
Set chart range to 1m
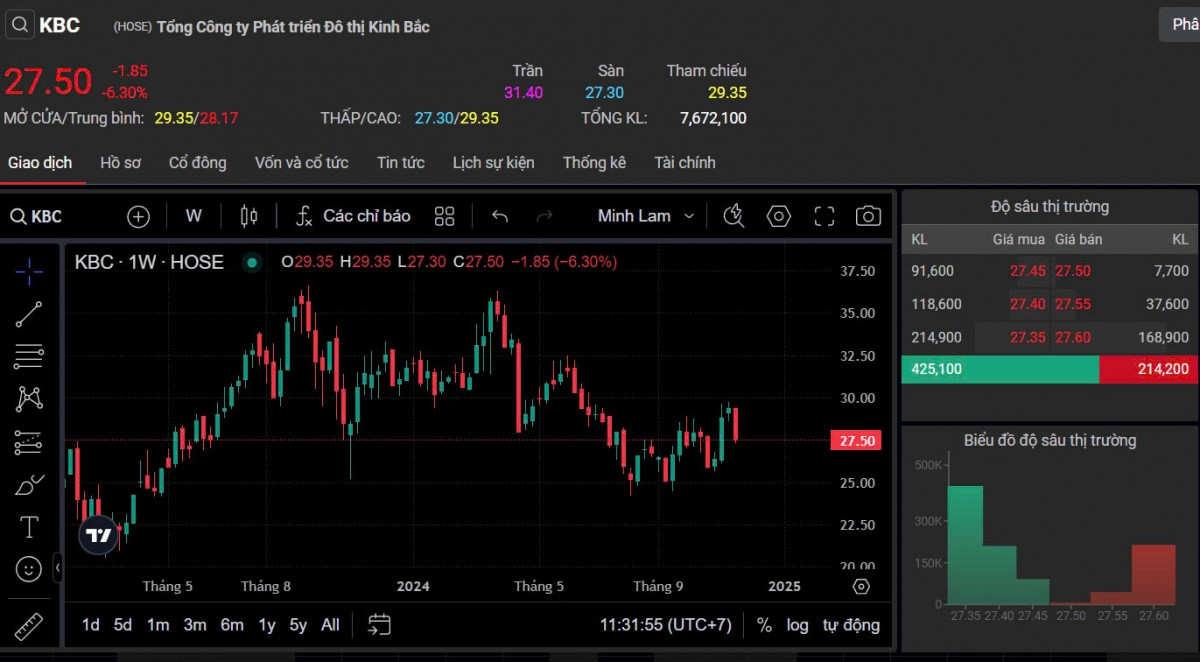158,625
